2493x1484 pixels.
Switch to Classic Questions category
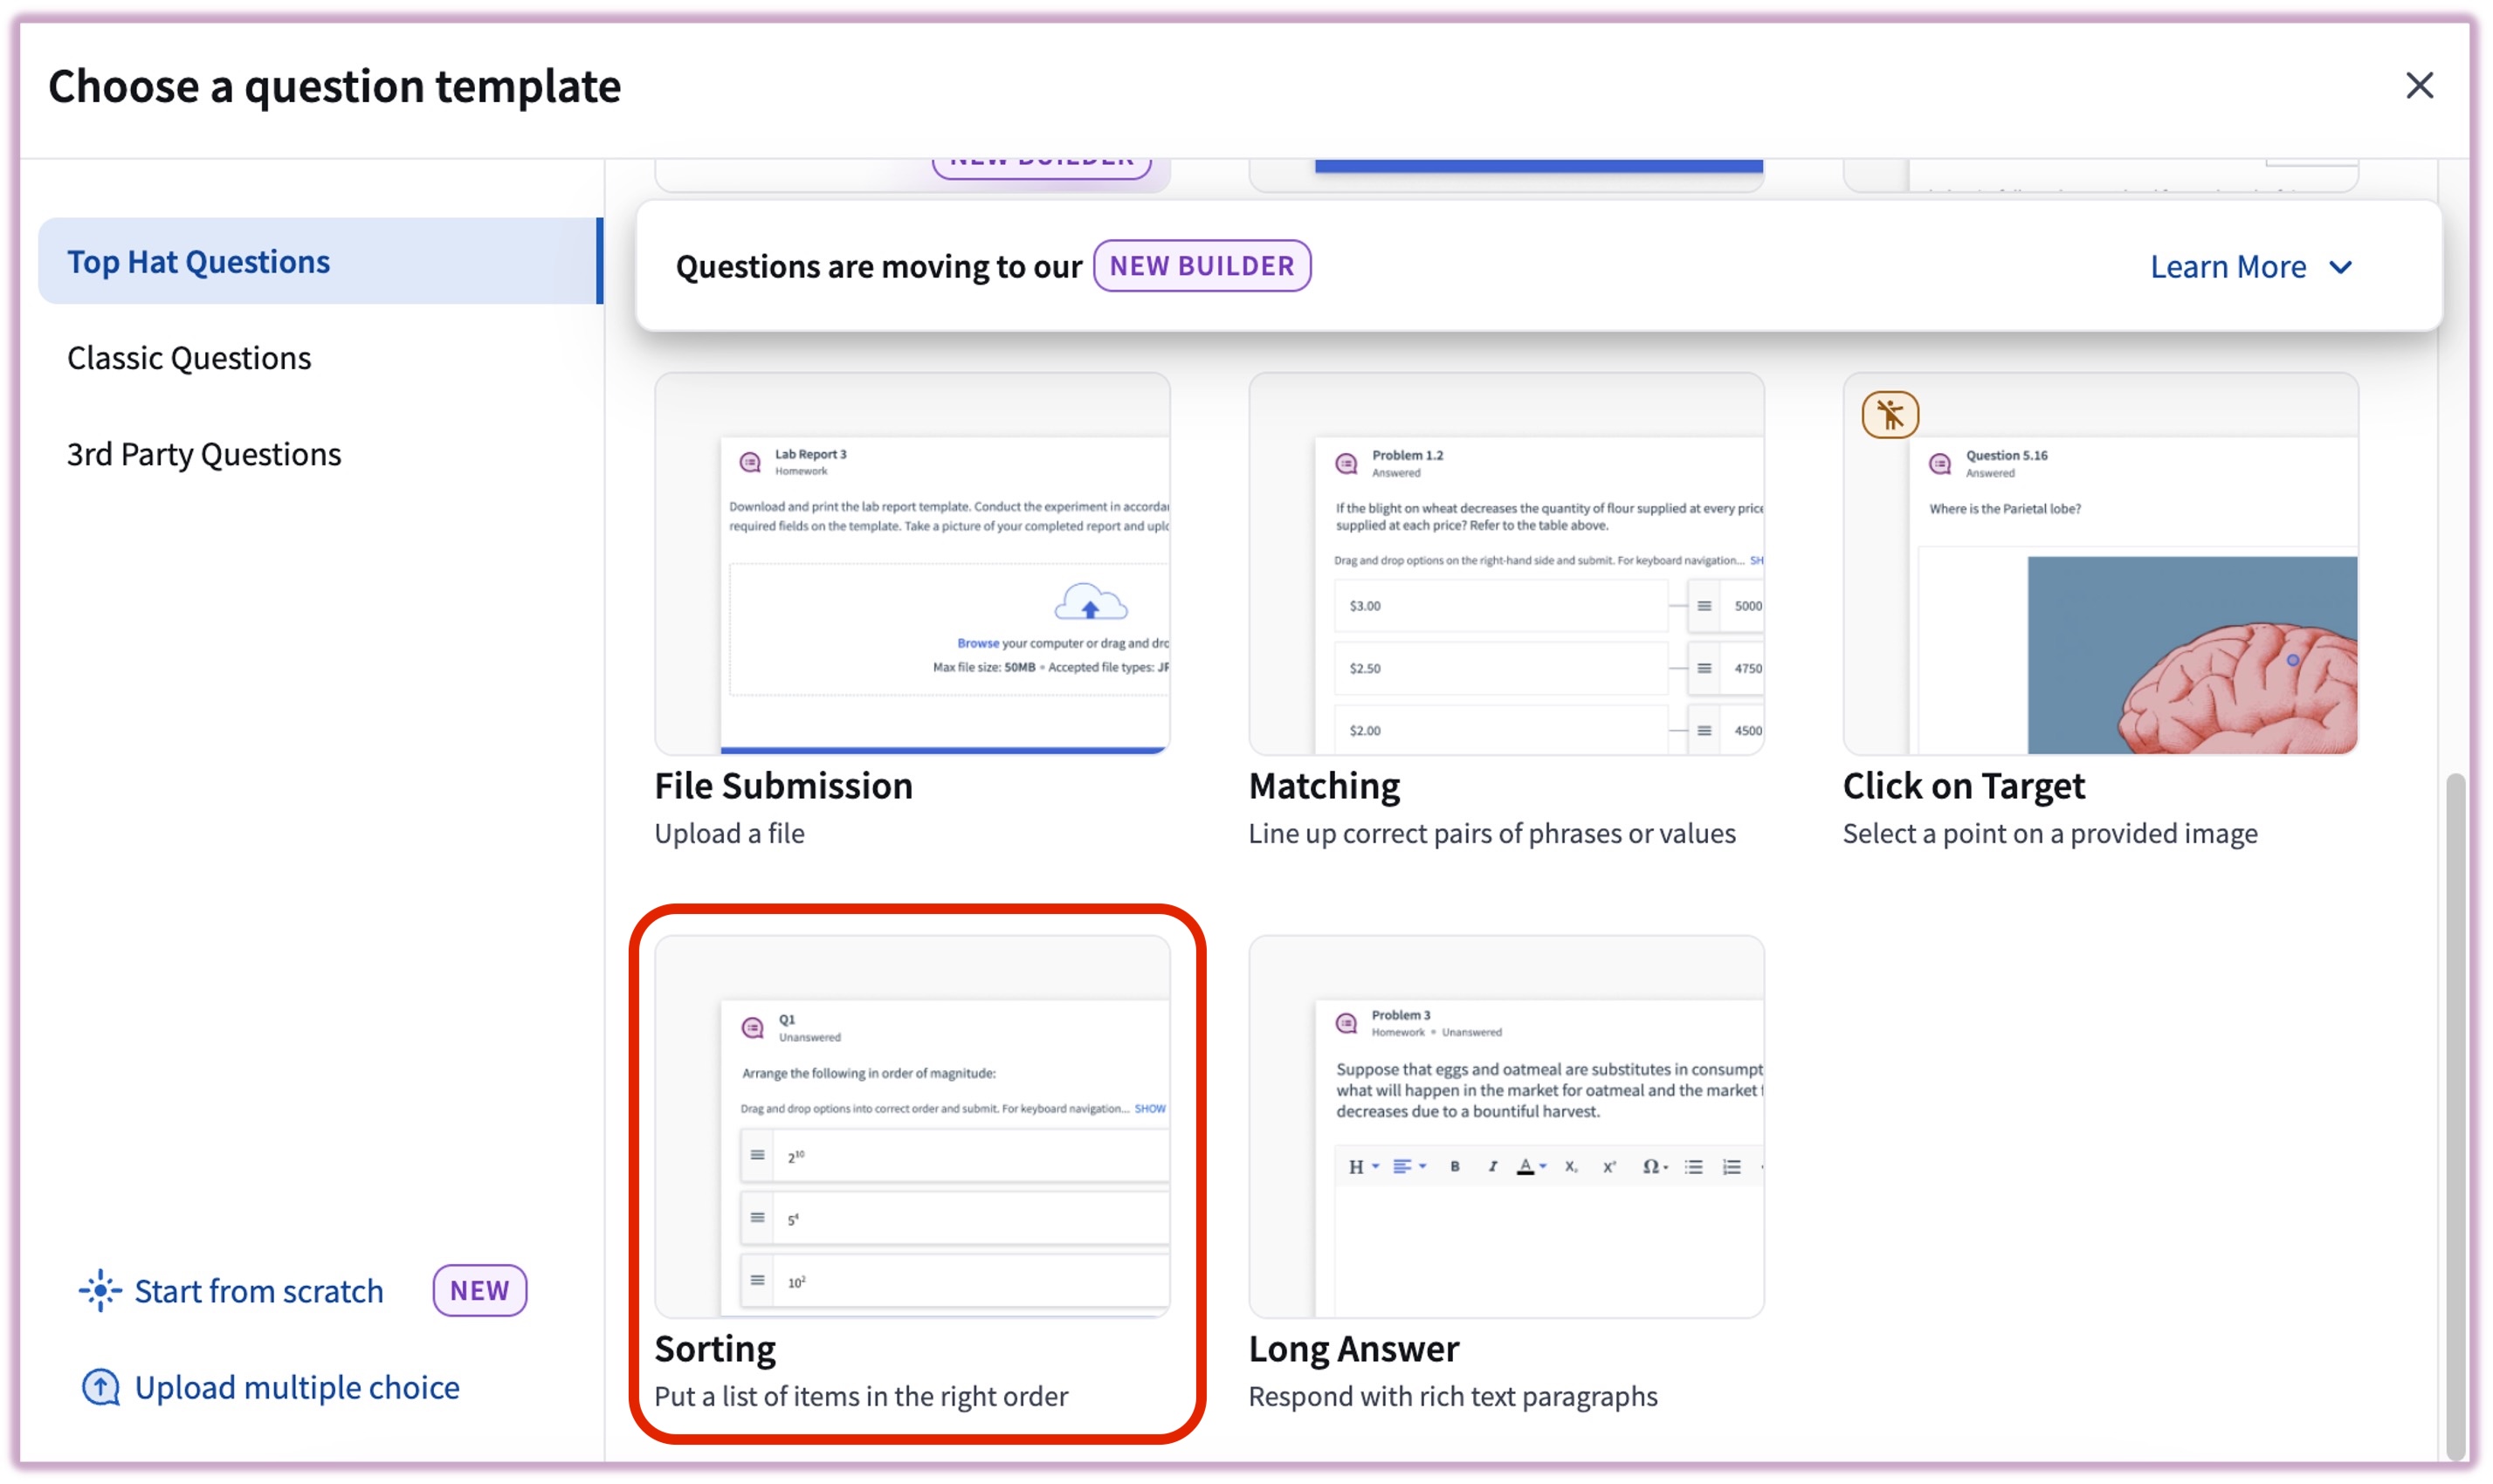pyautogui.click(x=189, y=358)
